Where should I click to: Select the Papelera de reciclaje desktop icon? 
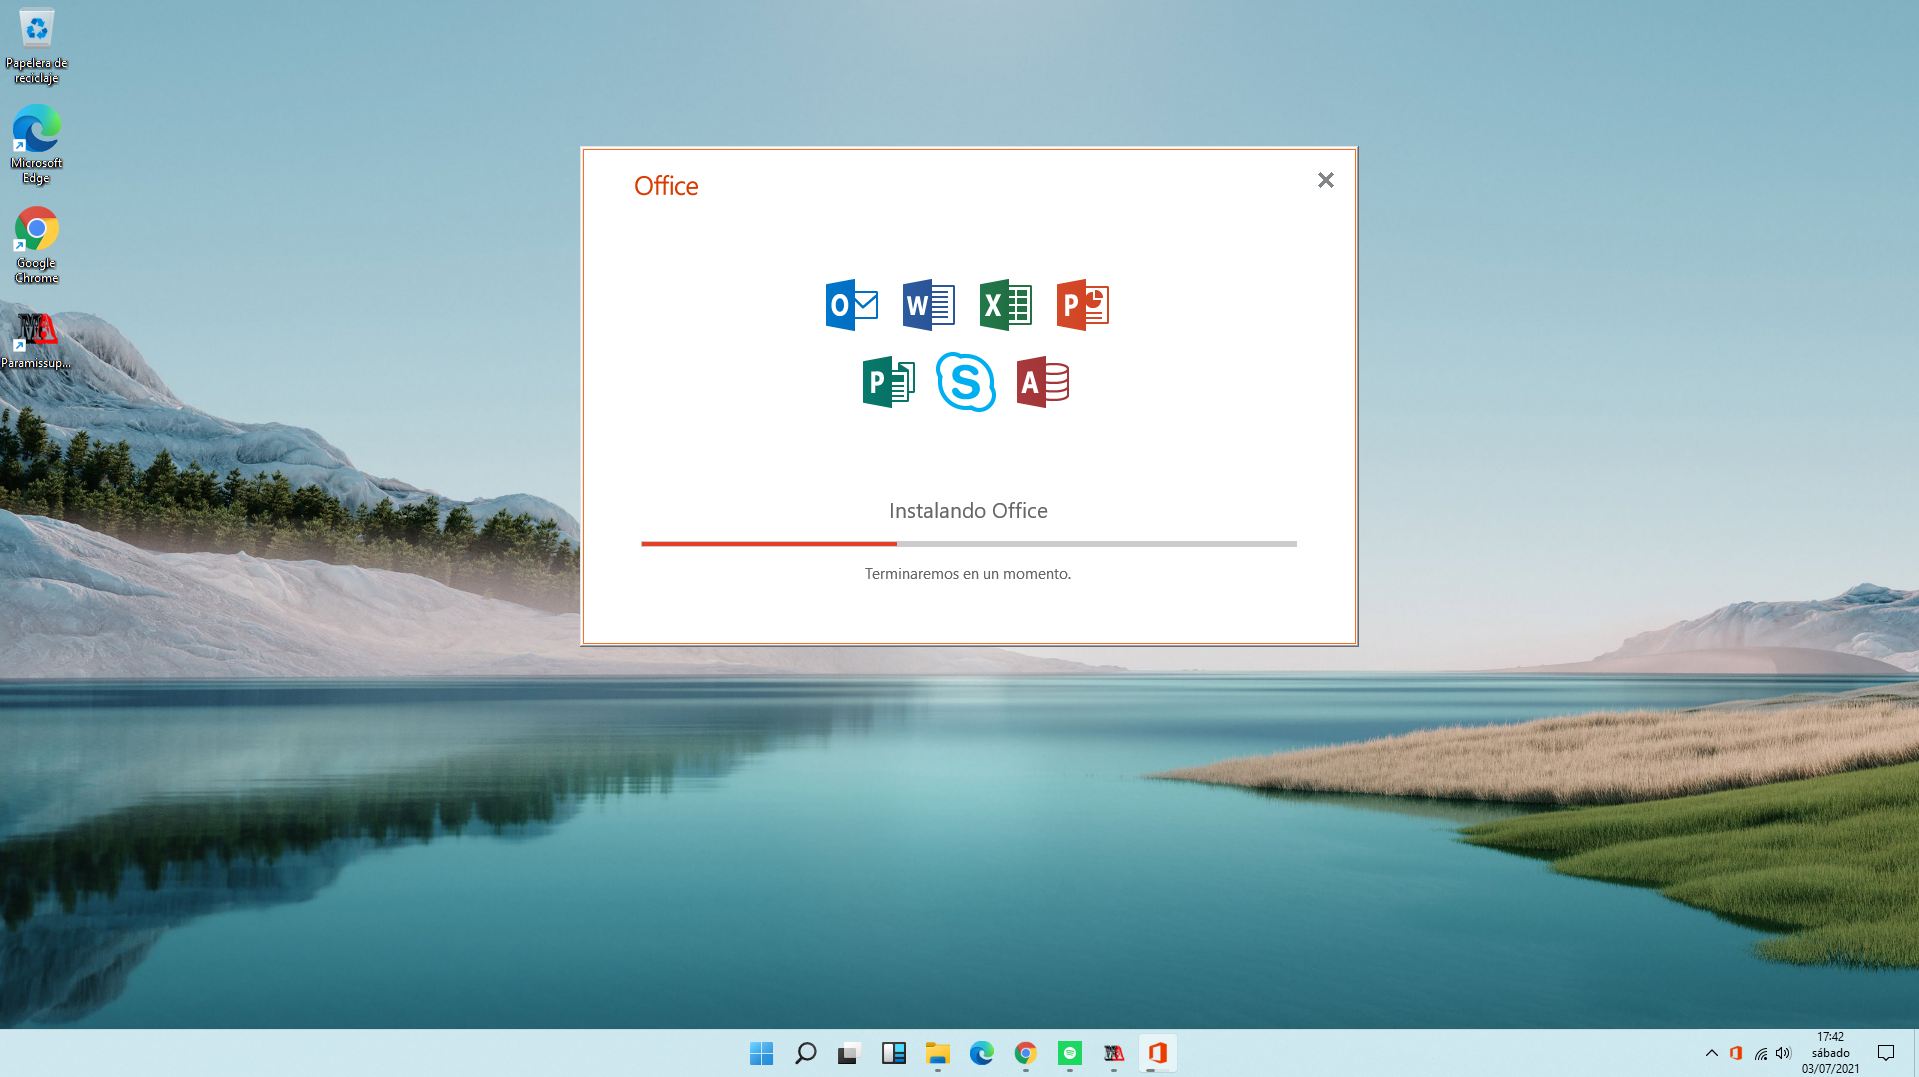pos(36,45)
